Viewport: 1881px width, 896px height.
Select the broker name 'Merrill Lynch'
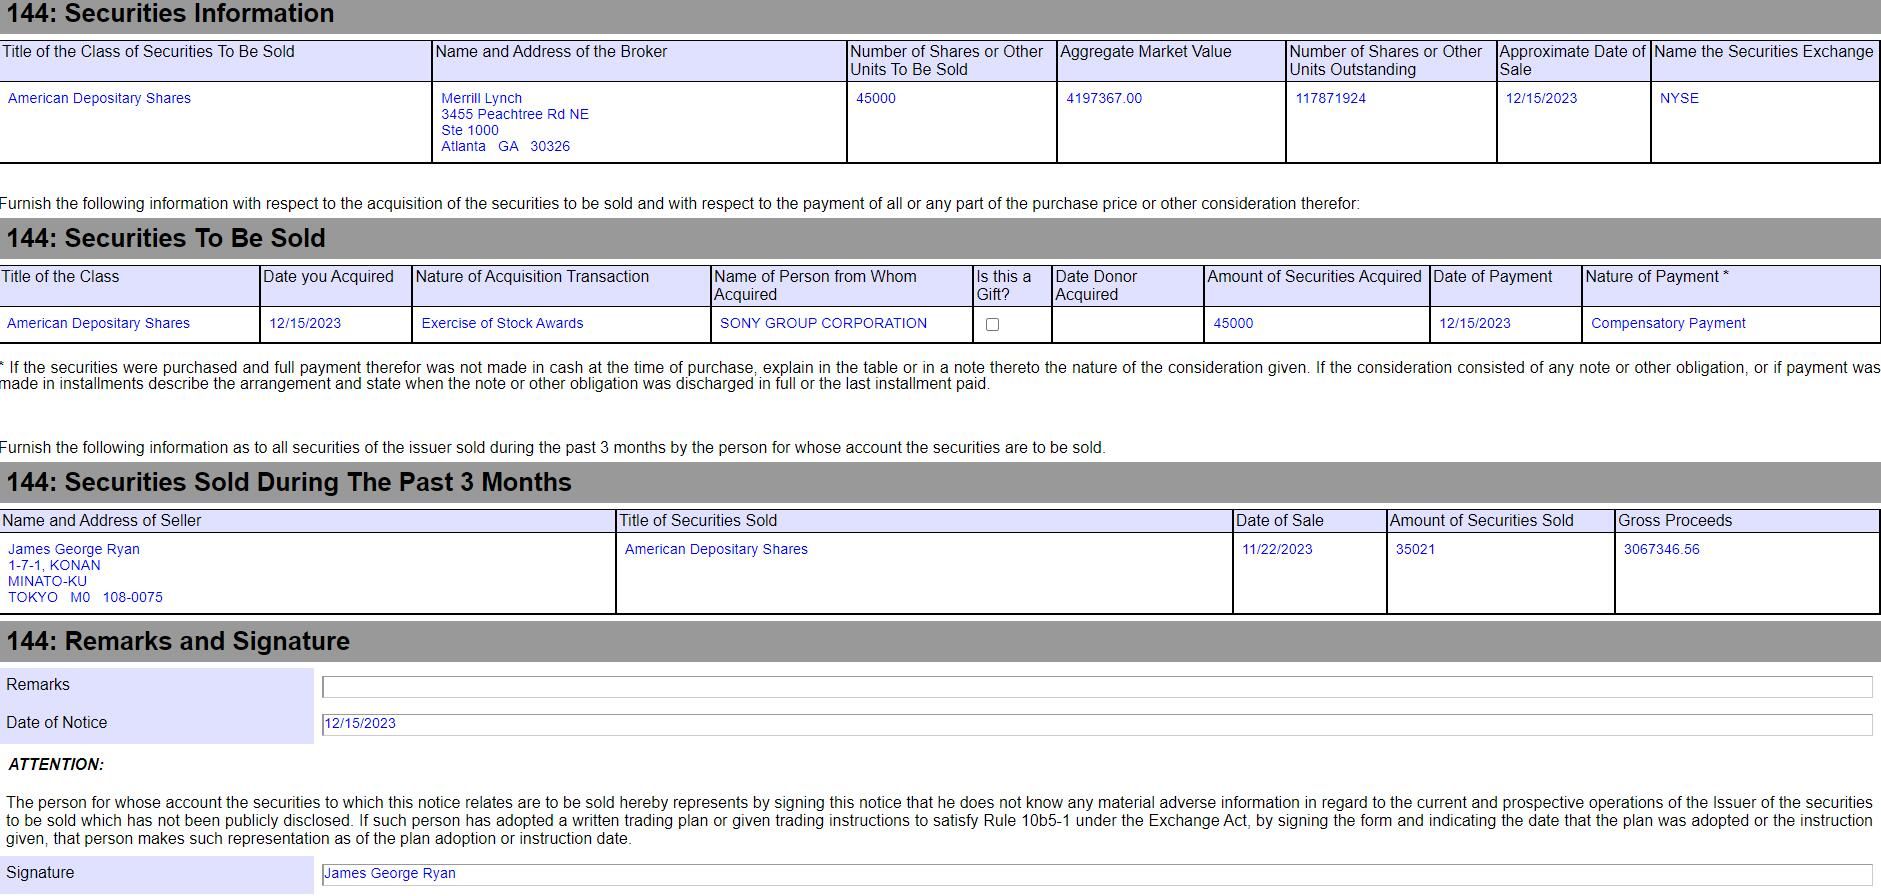click(x=481, y=98)
